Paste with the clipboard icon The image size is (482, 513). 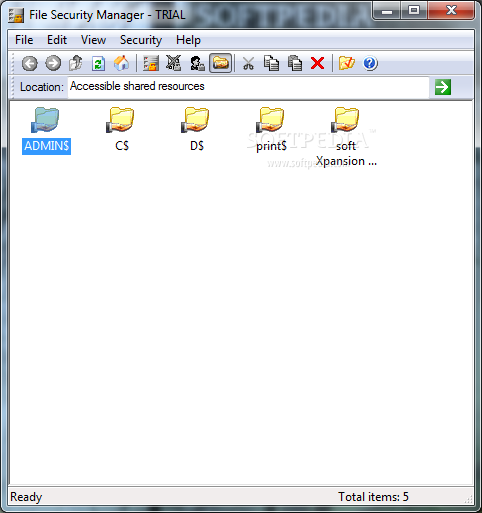[295, 63]
